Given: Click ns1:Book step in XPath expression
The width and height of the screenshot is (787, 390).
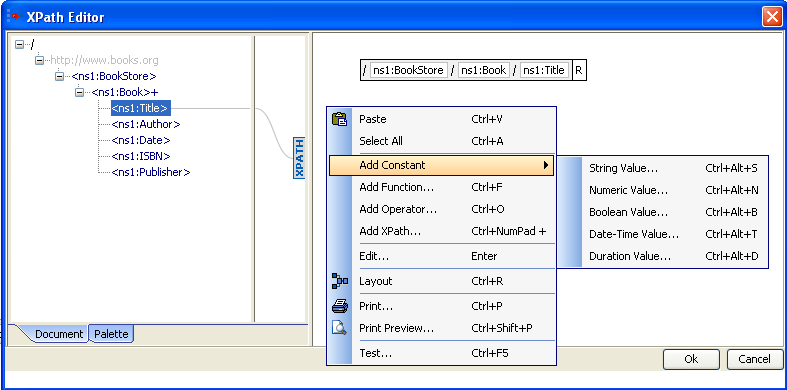Looking at the screenshot, I should coord(483,70).
